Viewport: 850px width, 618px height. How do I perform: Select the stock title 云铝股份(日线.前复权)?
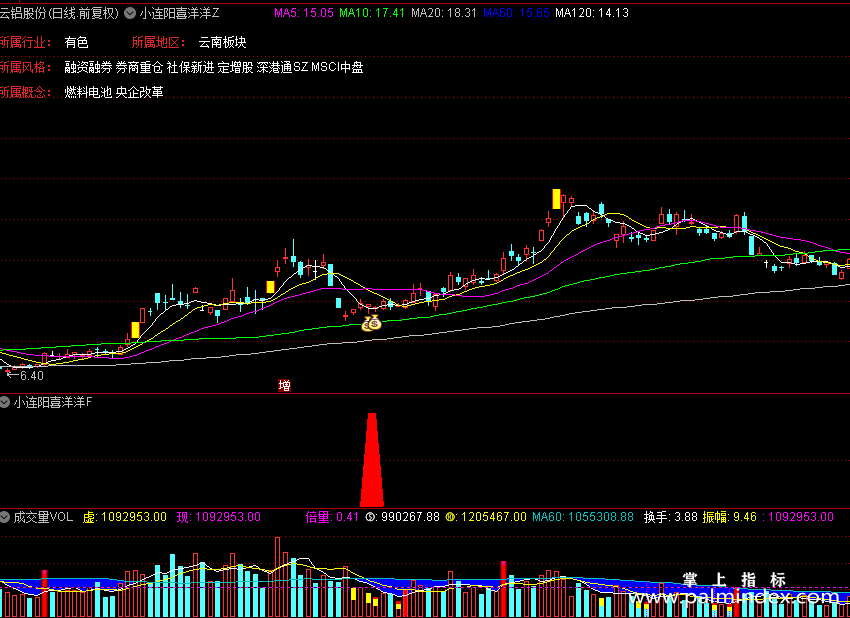[x=59, y=13]
